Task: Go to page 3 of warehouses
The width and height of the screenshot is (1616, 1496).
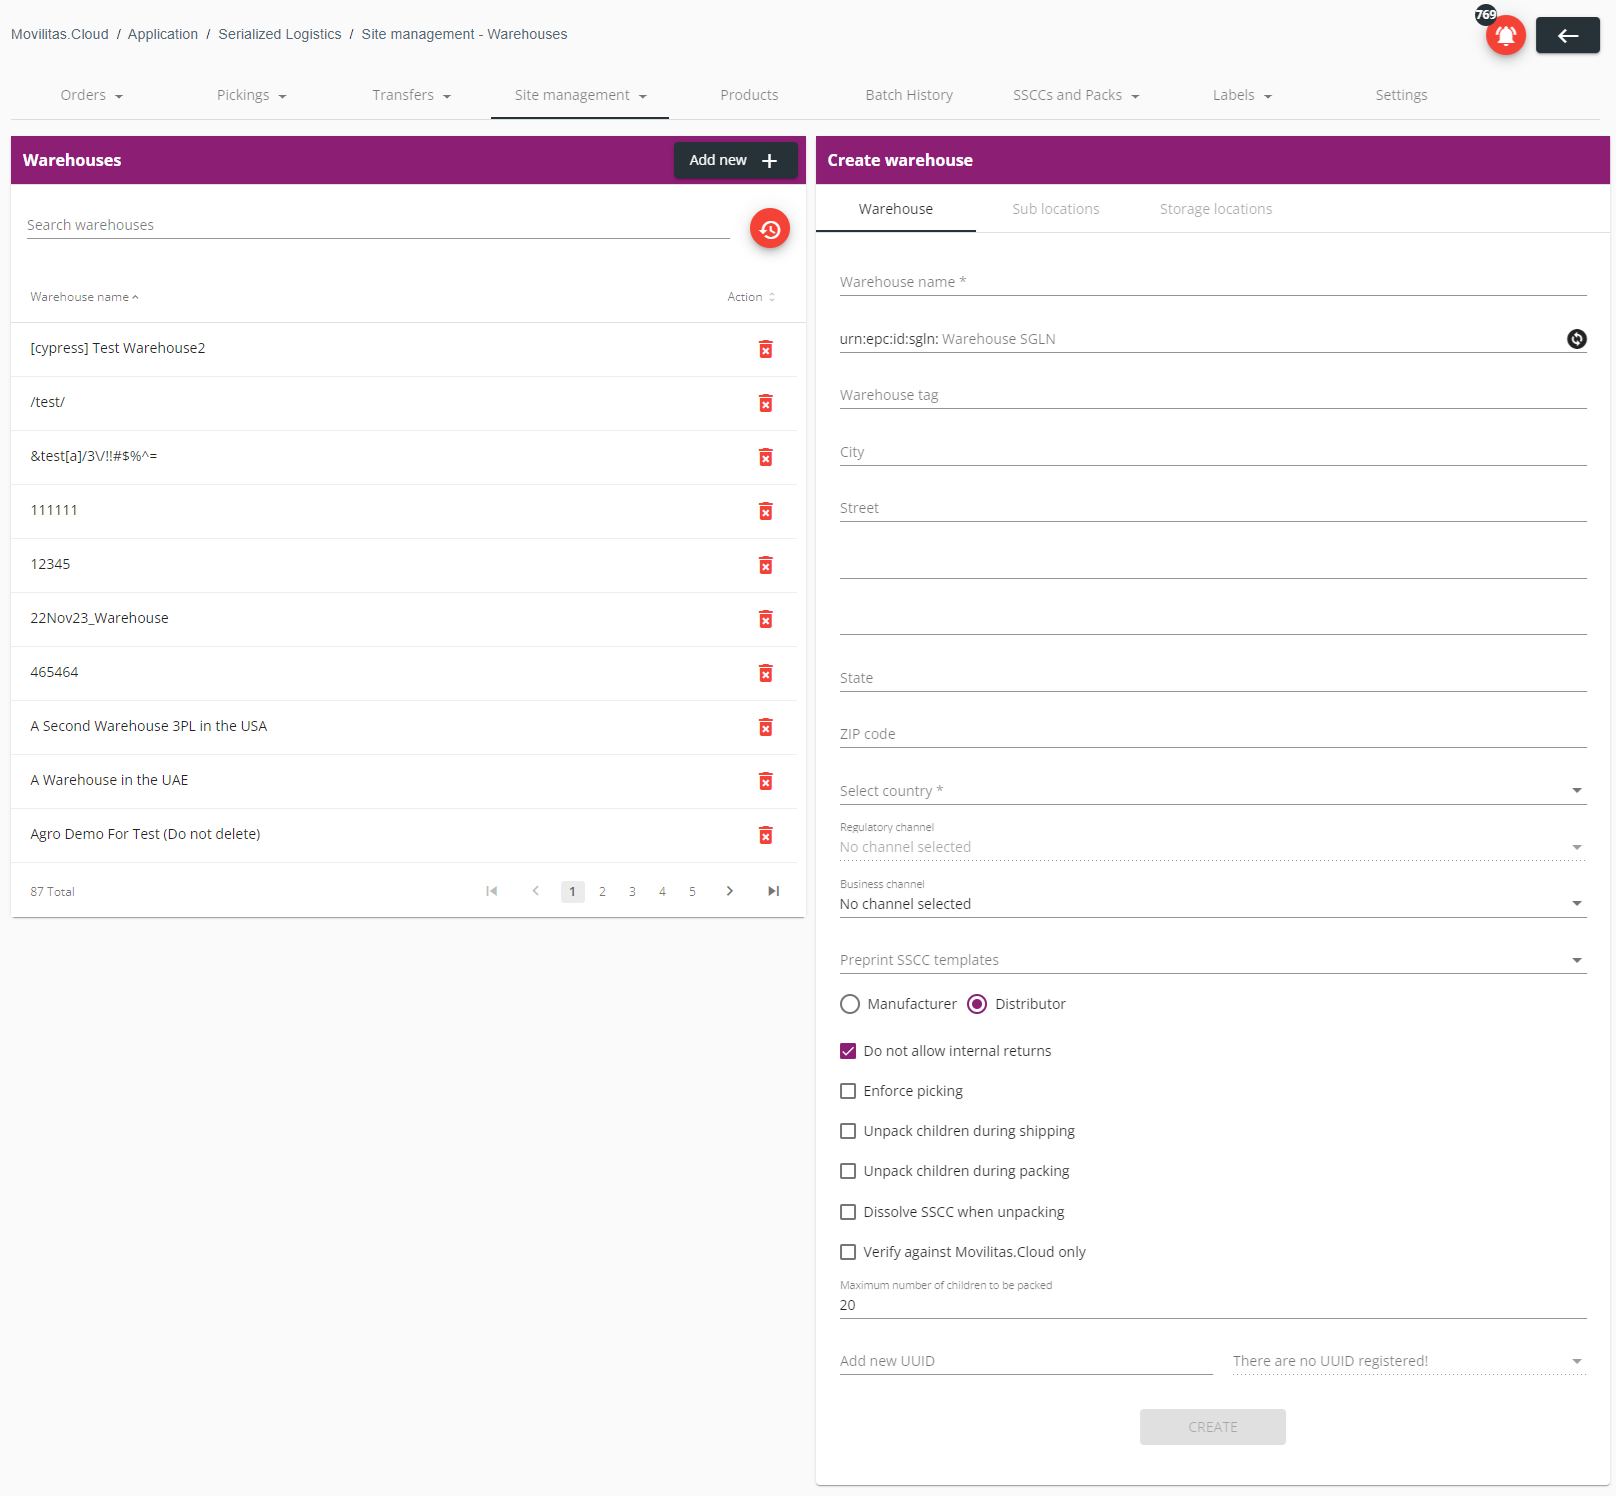Action: [x=632, y=891]
